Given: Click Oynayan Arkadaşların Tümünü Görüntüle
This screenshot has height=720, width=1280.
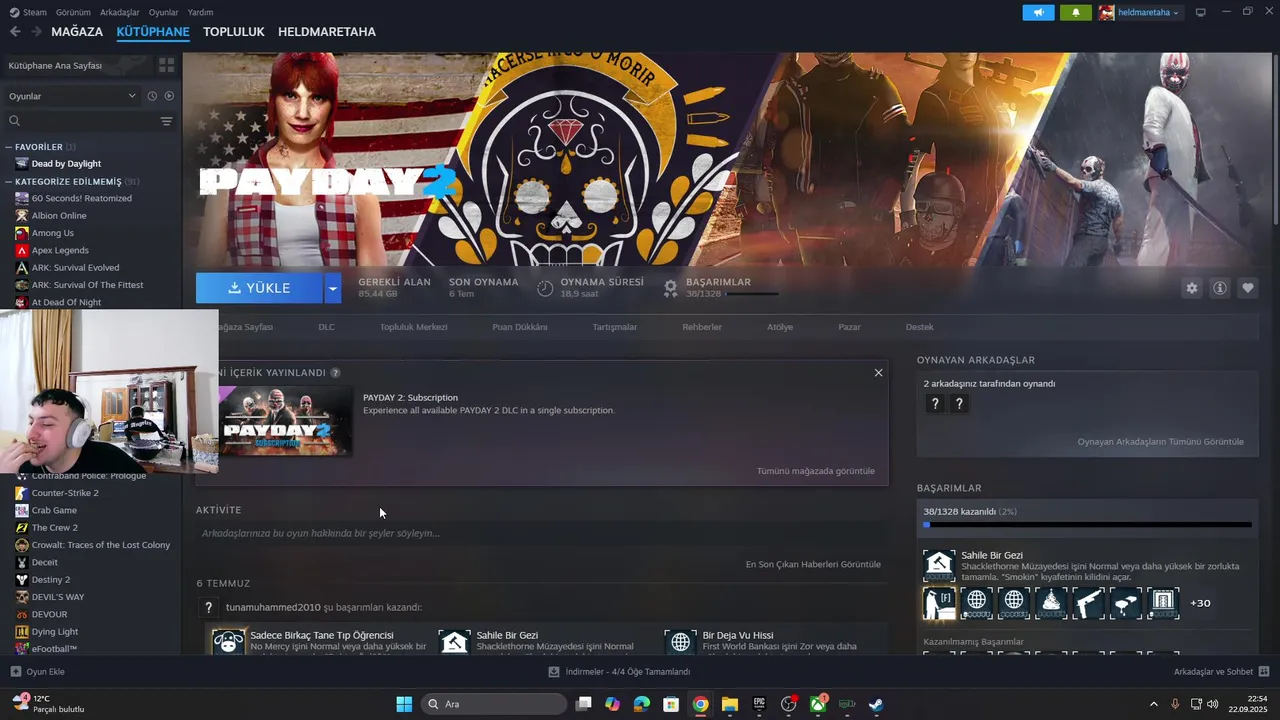Looking at the screenshot, I should click(x=1160, y=442).
